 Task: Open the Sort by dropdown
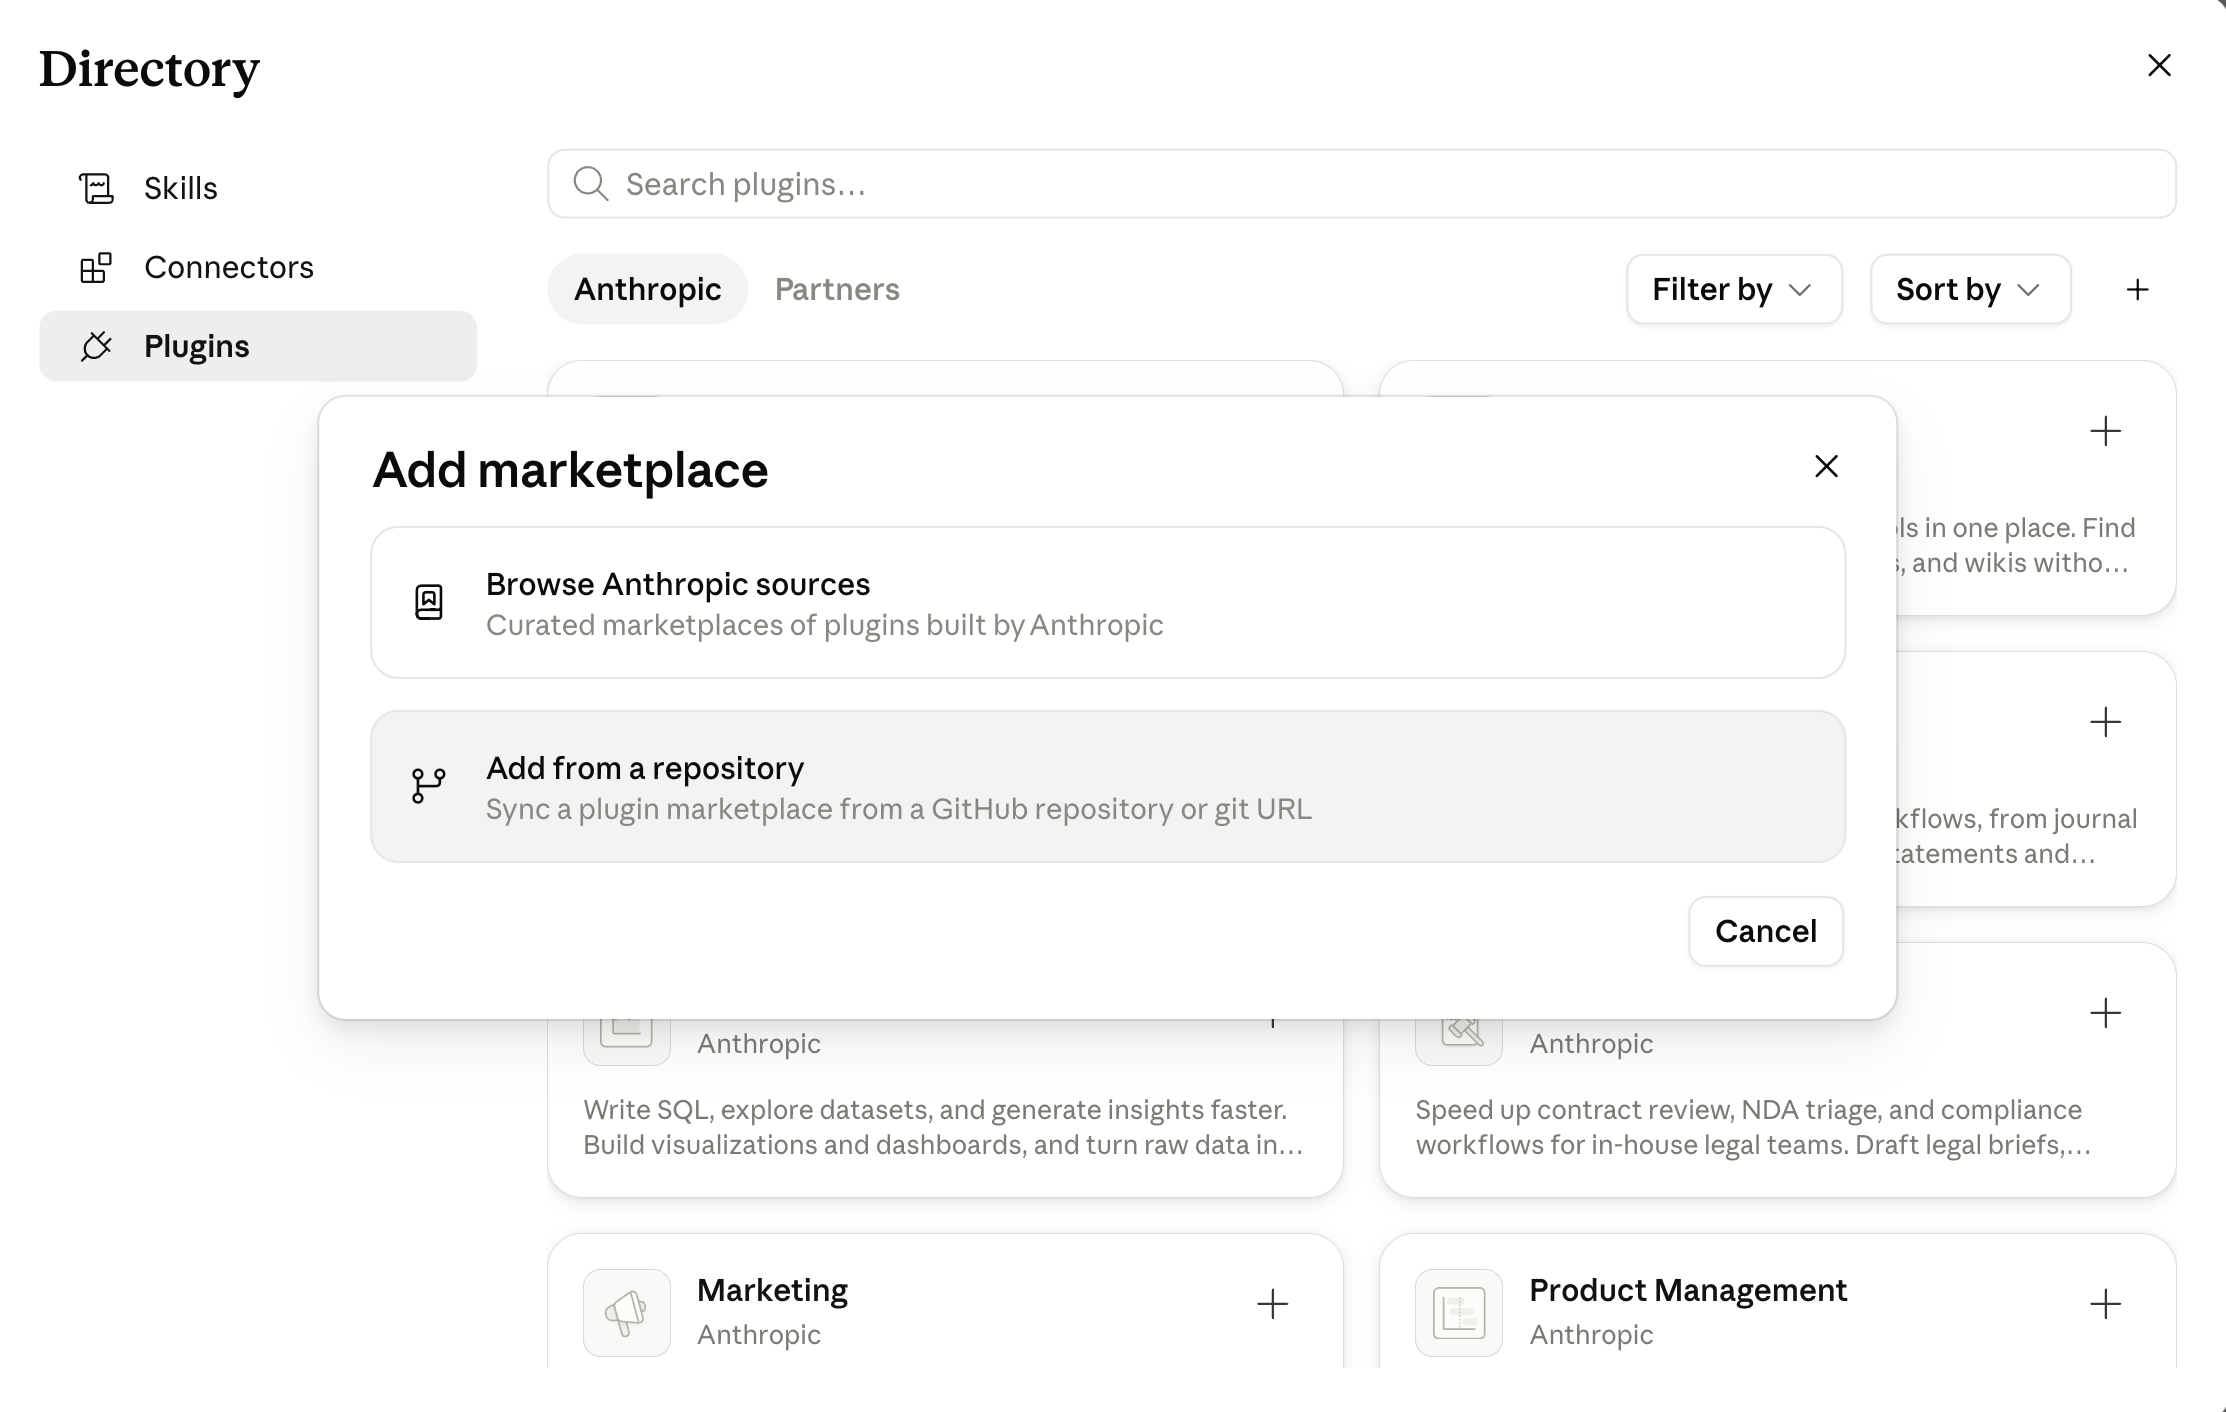1970,289
